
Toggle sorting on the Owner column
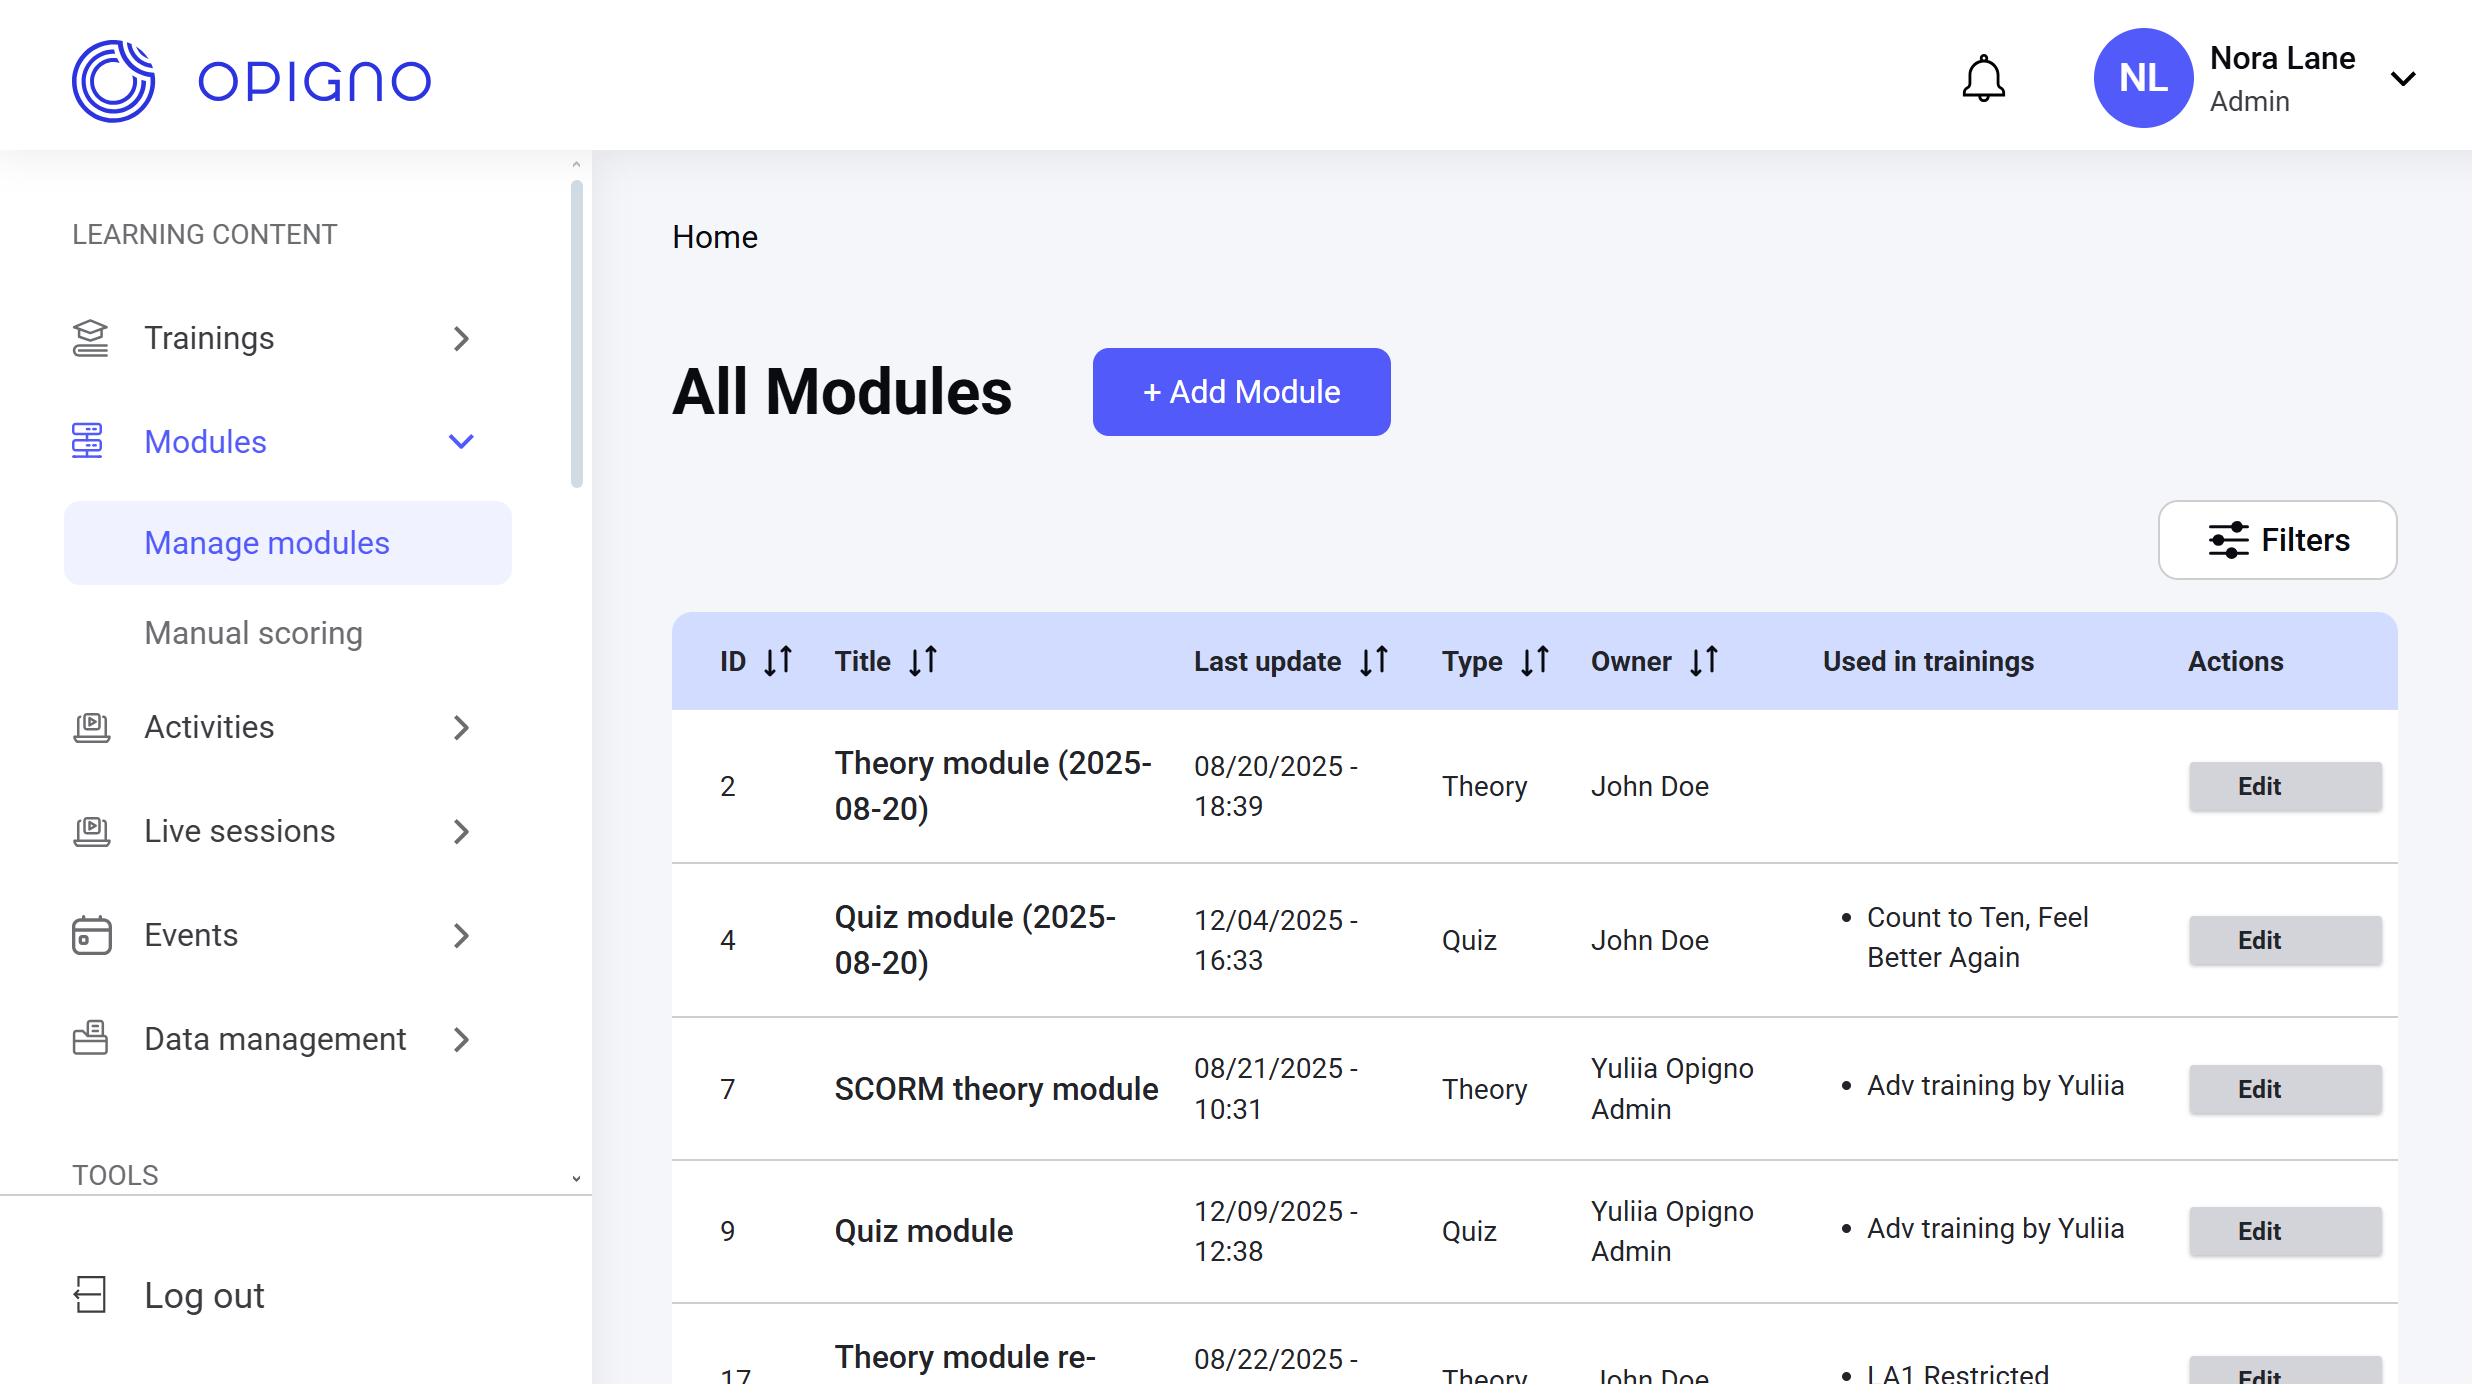1704,661
